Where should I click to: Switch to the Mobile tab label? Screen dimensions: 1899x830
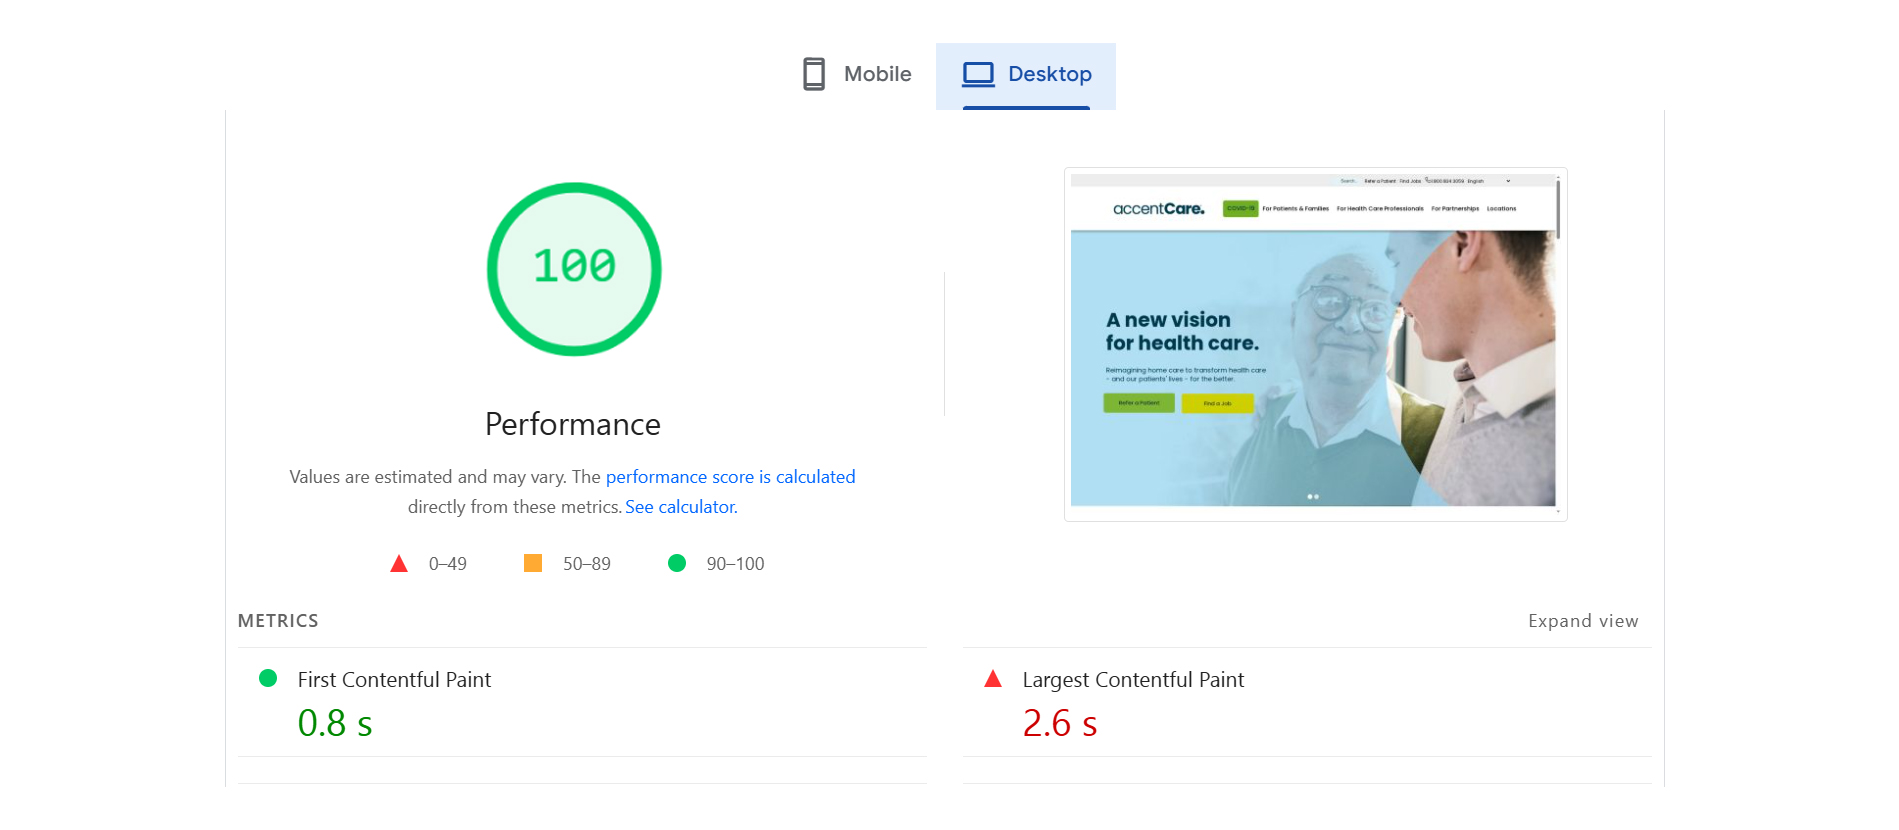[x=877, y=74]
